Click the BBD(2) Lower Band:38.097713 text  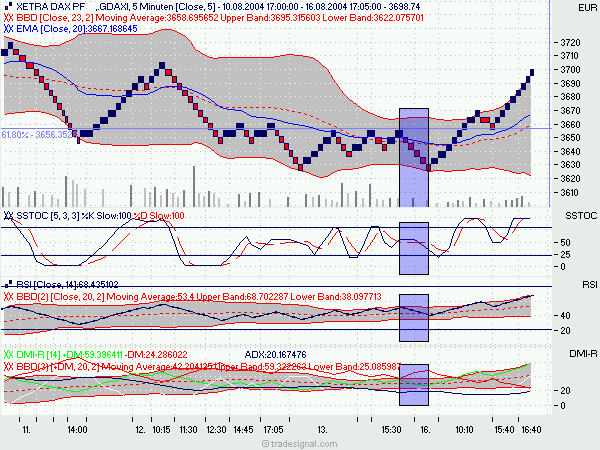[x=336, y=297]
